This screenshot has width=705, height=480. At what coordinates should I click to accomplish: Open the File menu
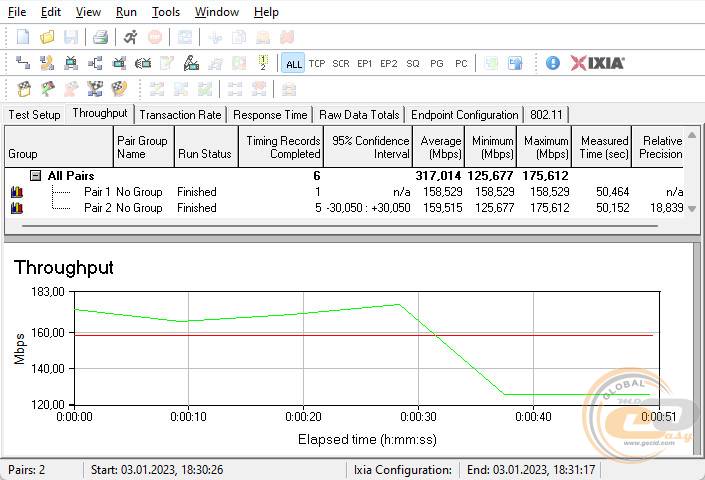pos(17,12)
